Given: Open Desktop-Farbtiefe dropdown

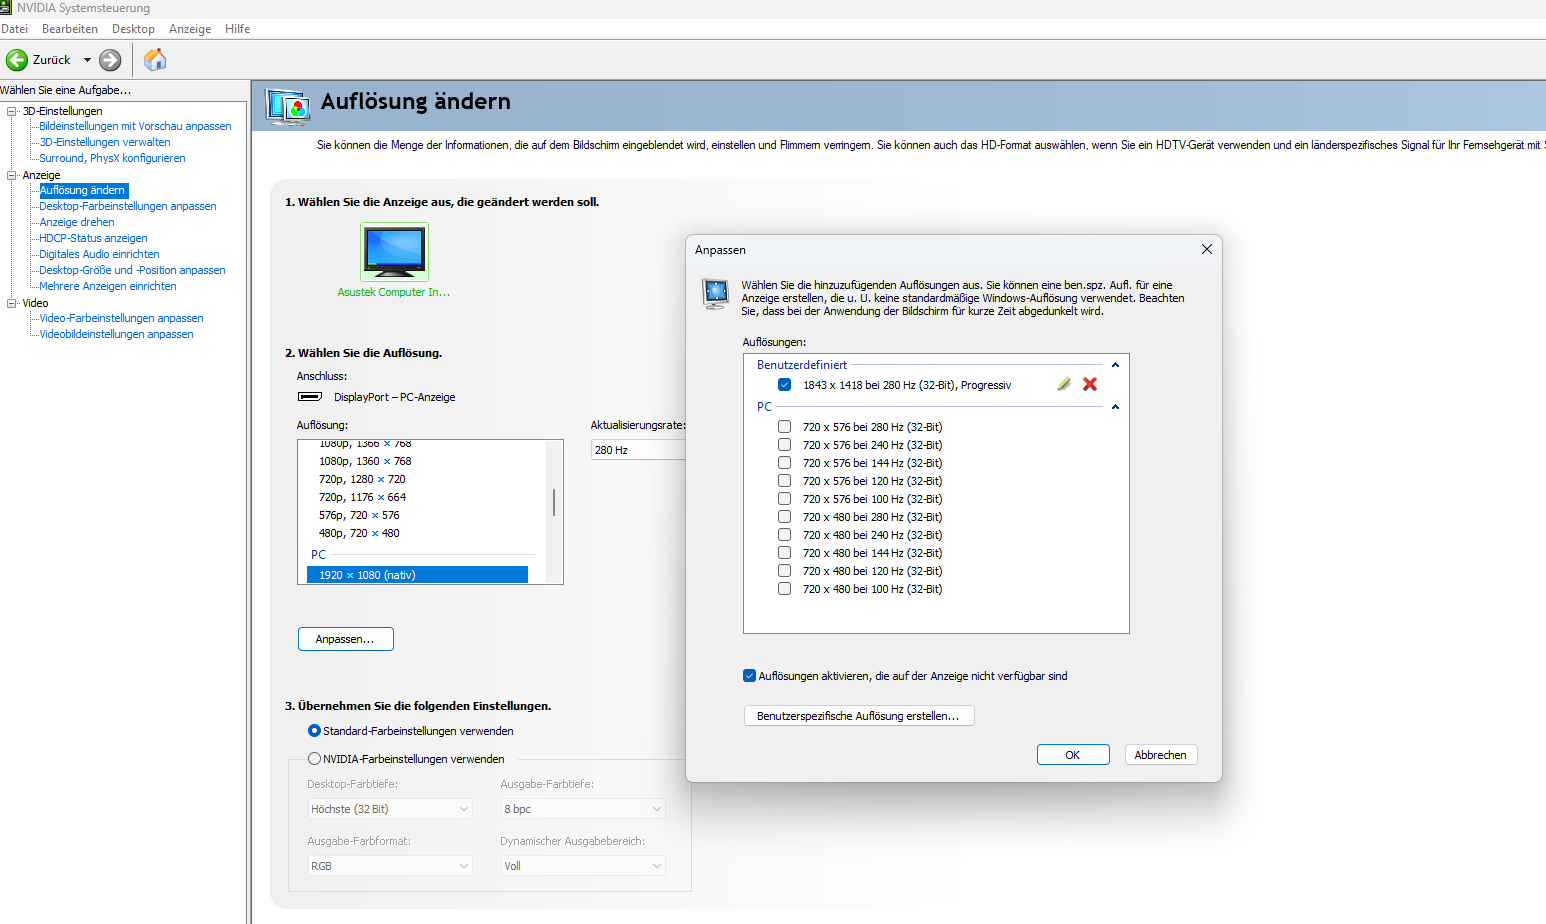Looking at the screenshot, I should [389, 809].
